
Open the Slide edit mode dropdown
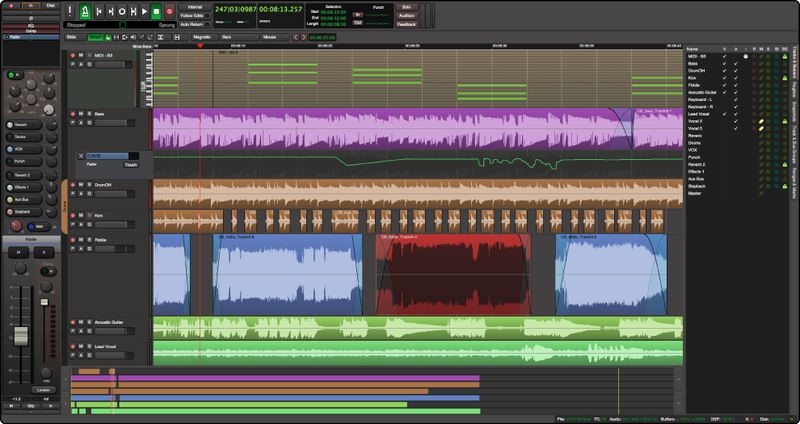point(73,37)
